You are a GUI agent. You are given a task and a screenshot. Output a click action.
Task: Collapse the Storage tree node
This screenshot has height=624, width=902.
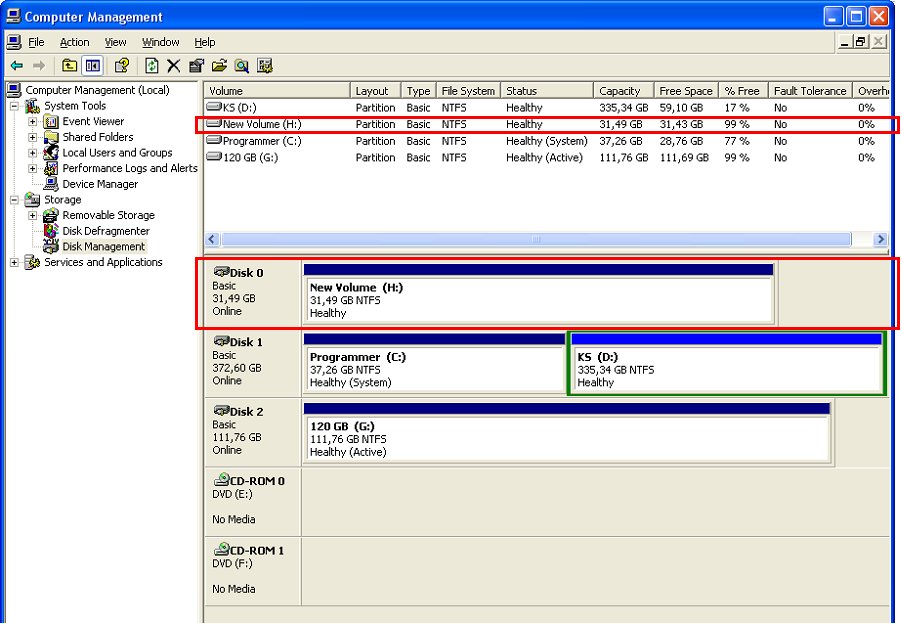(15, 200)
